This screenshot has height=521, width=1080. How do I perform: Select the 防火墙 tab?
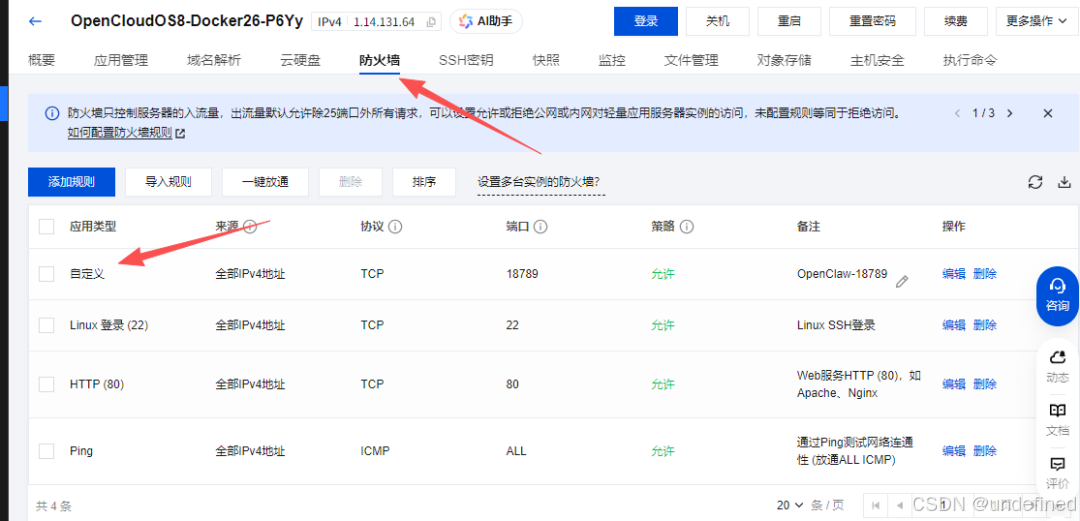380,61
